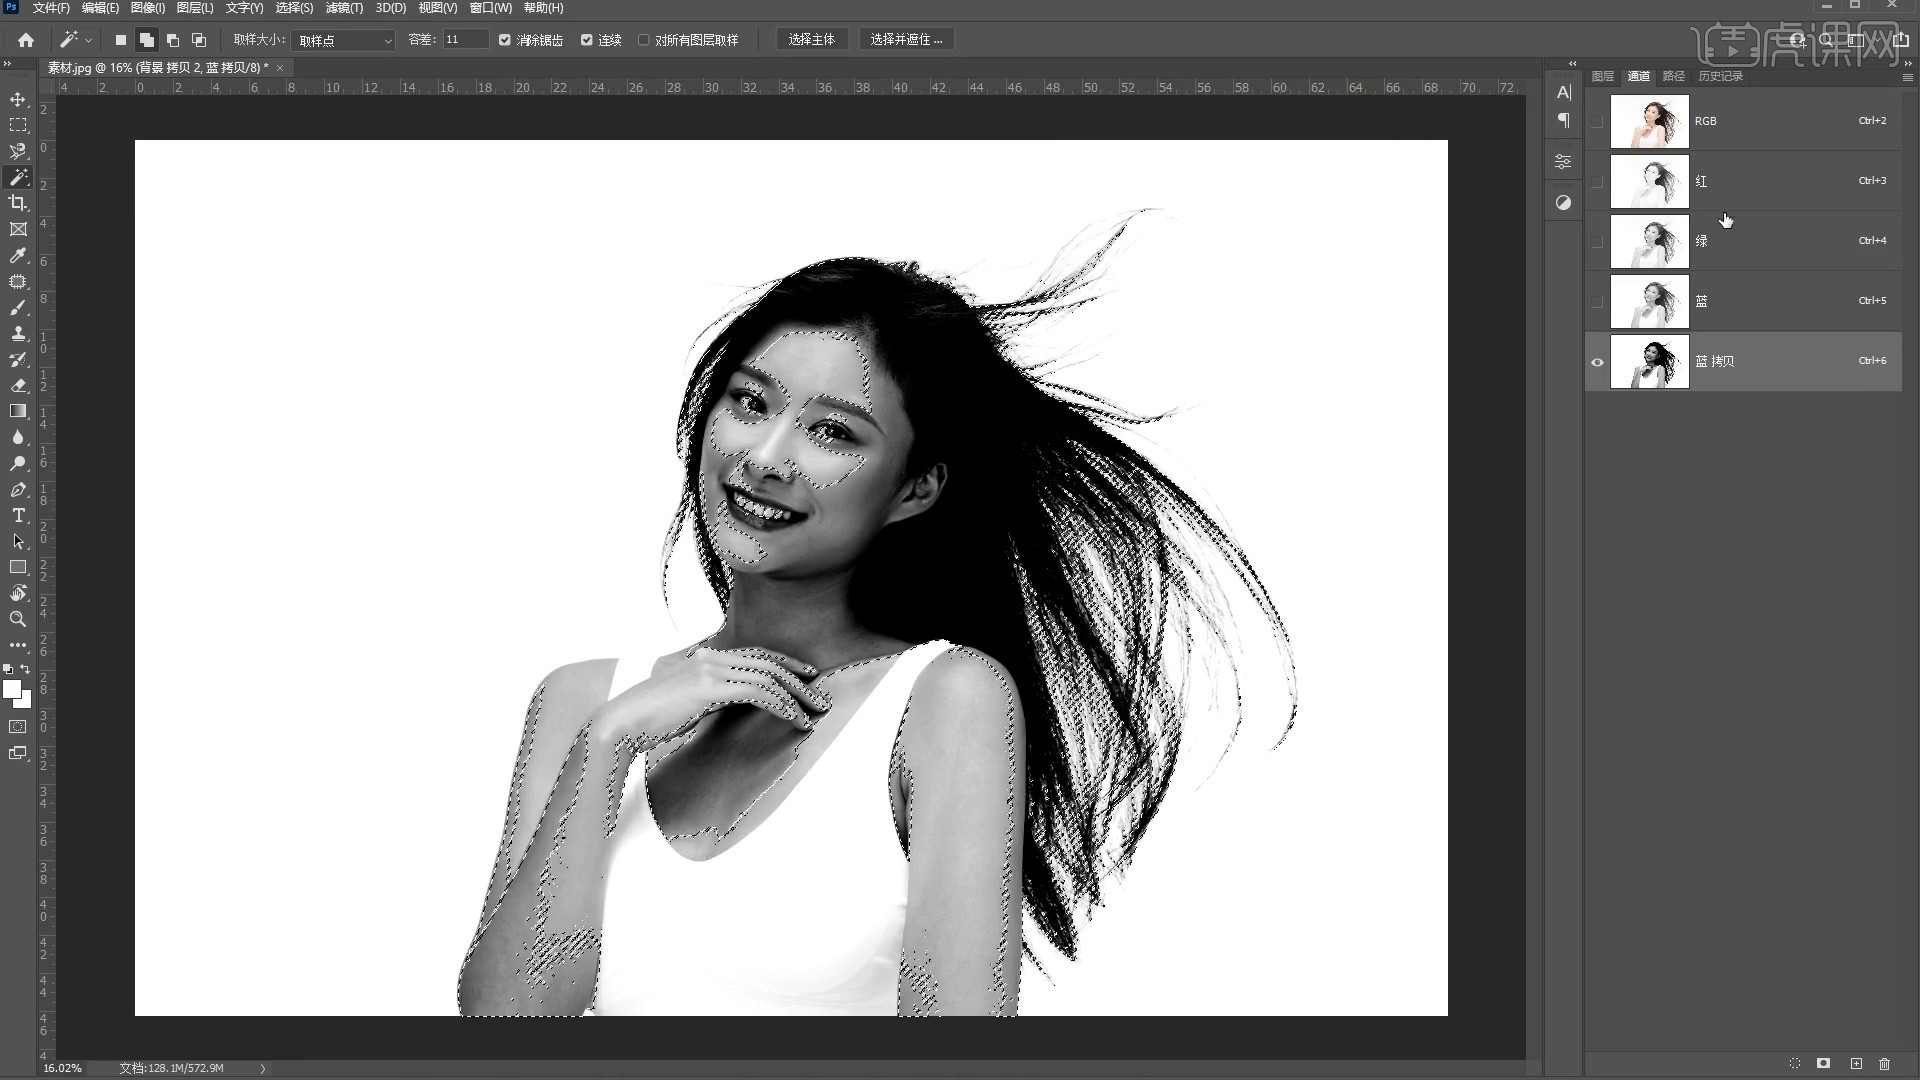
Task: Go to the Home screen
Action: point(26,40)
